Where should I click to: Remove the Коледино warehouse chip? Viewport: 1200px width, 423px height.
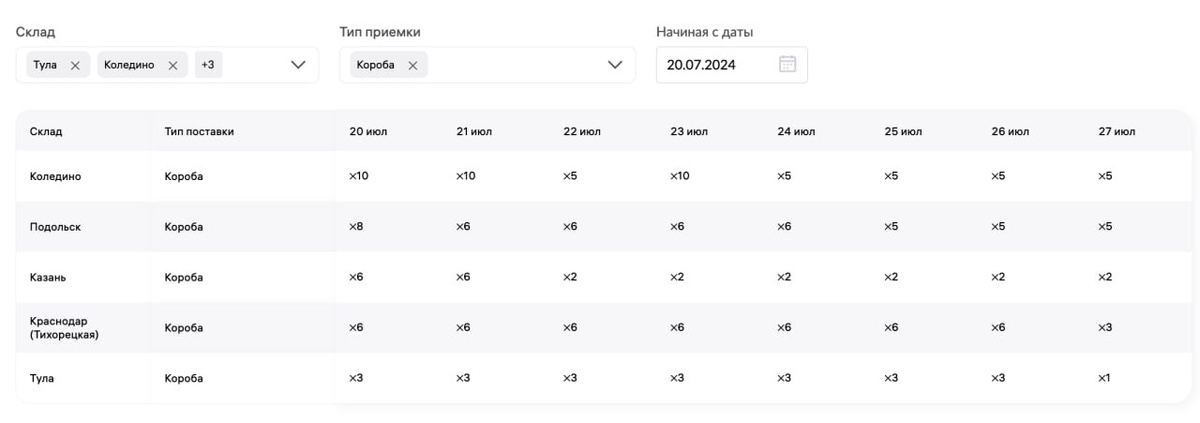point(172,65)
